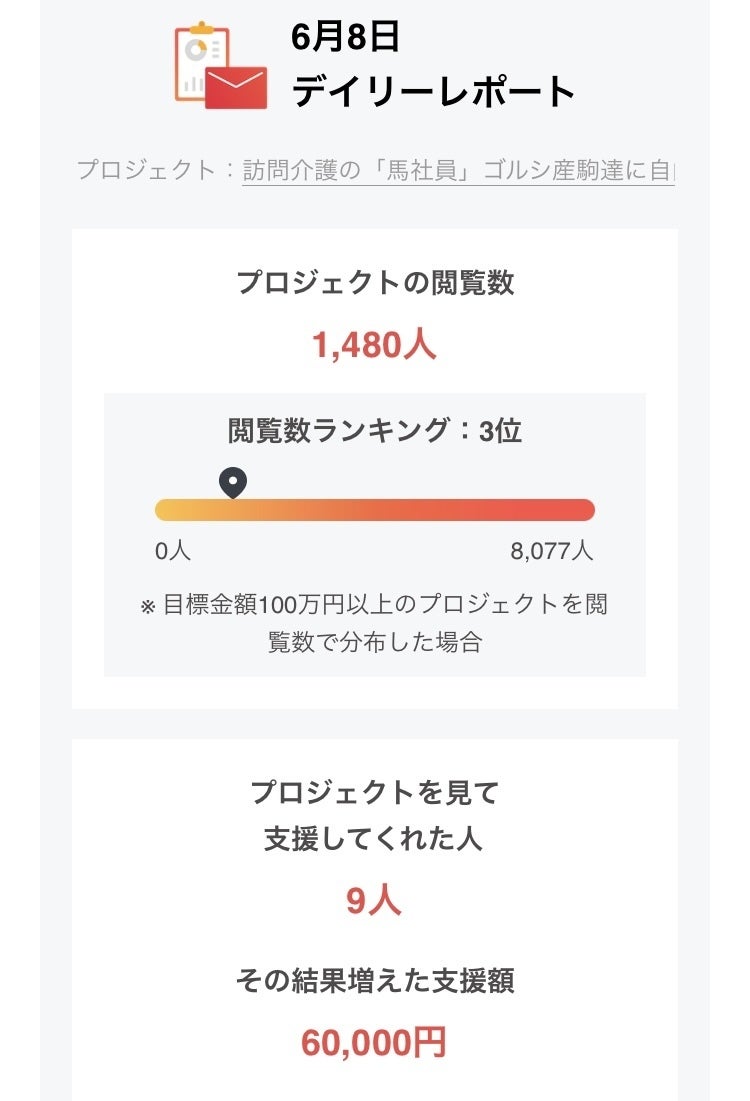Click the black location pin marker
Screen dimensions: 750x1101
tap(233, 484)
